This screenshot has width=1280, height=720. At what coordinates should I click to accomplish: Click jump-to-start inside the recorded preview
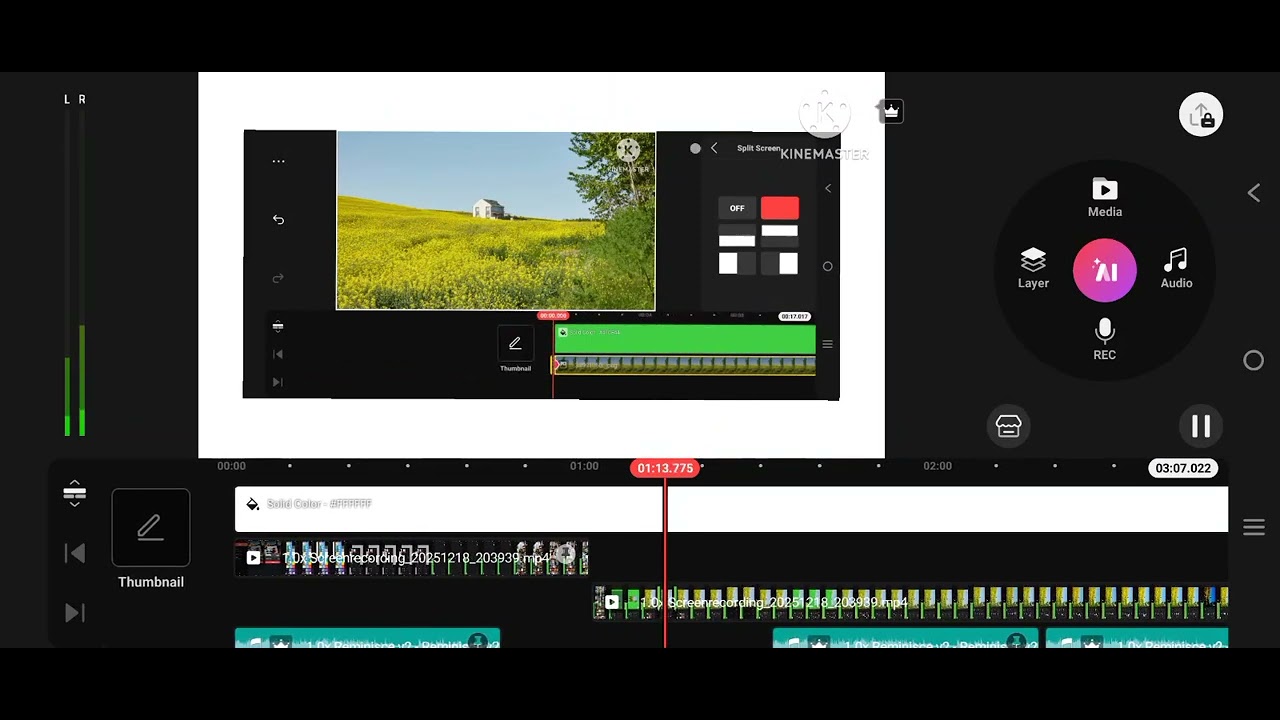pyautogui.click(x=278, y=354)
